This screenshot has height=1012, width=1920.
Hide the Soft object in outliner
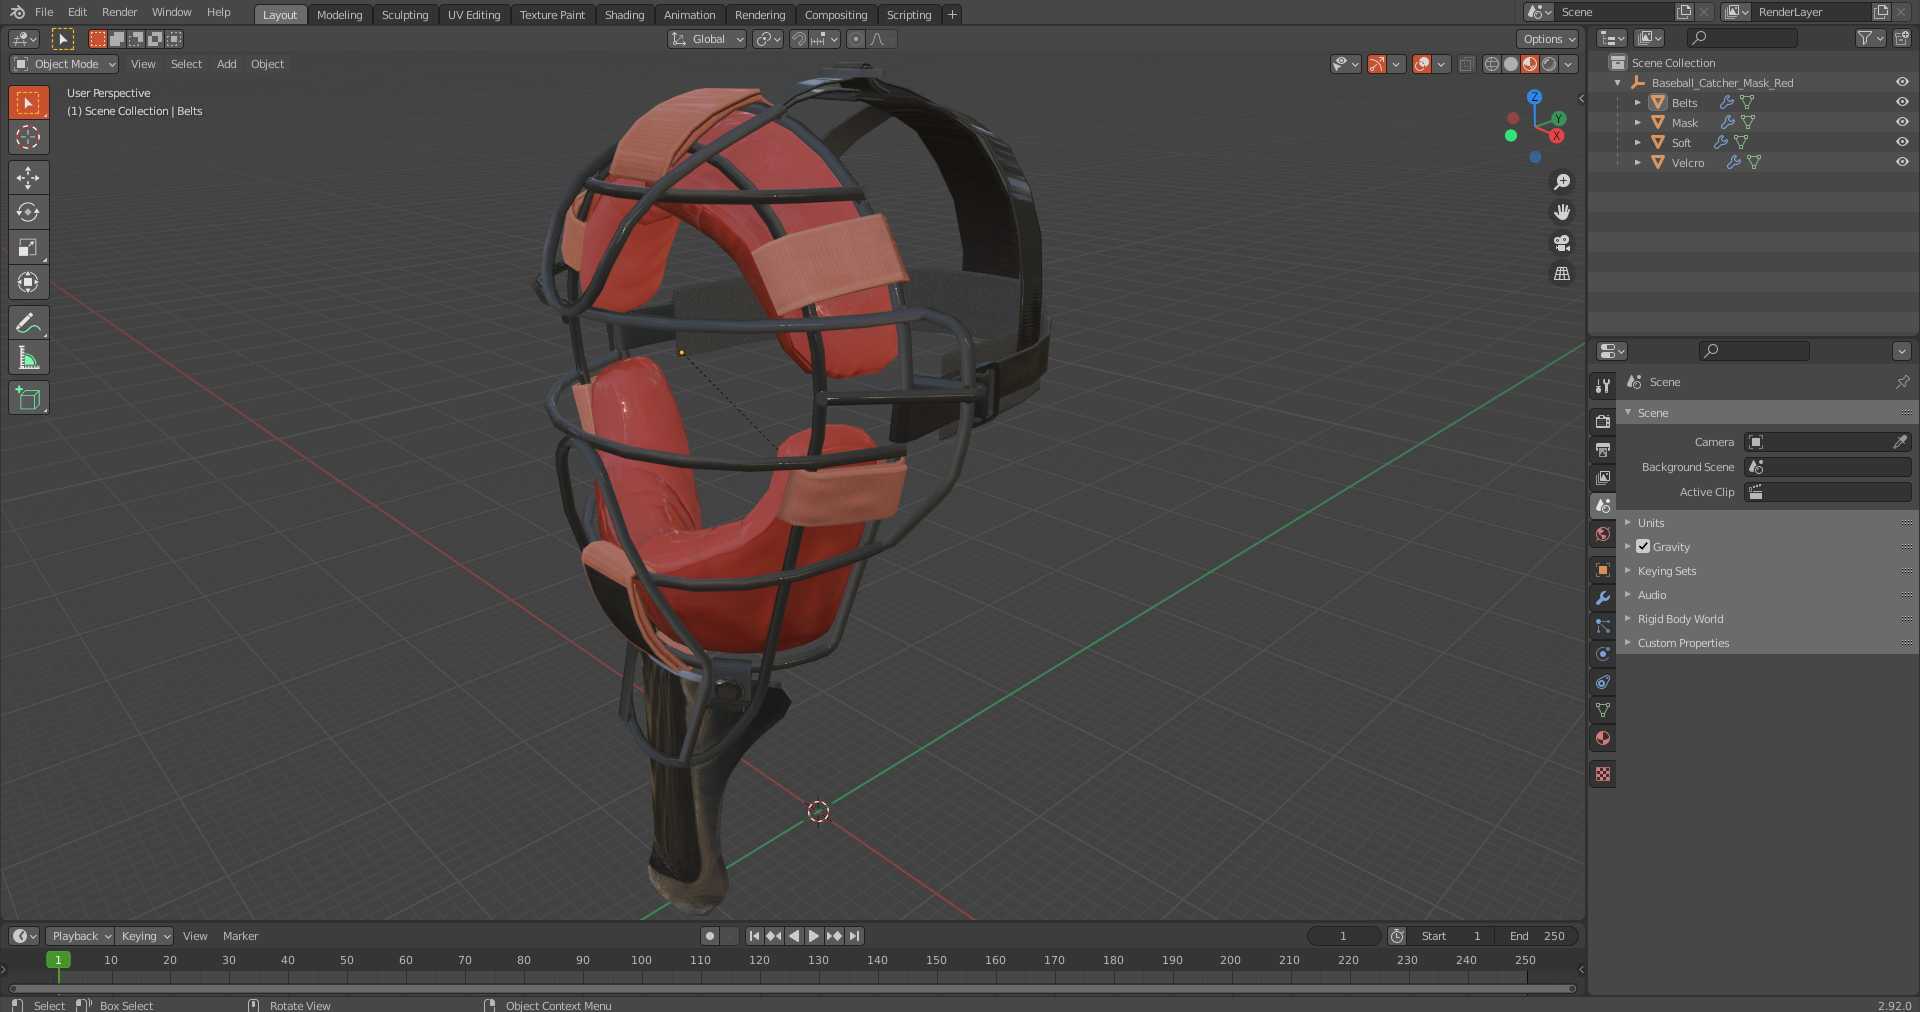[1902, 142]
